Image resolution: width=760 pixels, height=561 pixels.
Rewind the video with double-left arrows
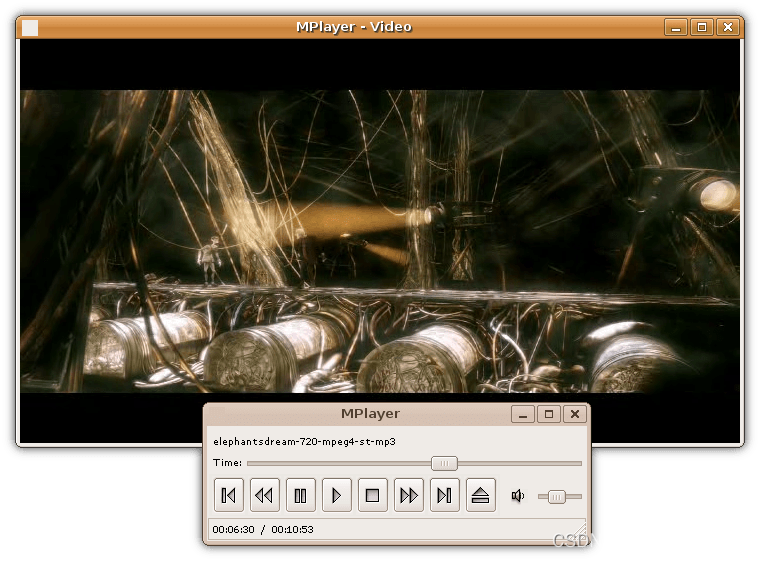coord(264,495)
